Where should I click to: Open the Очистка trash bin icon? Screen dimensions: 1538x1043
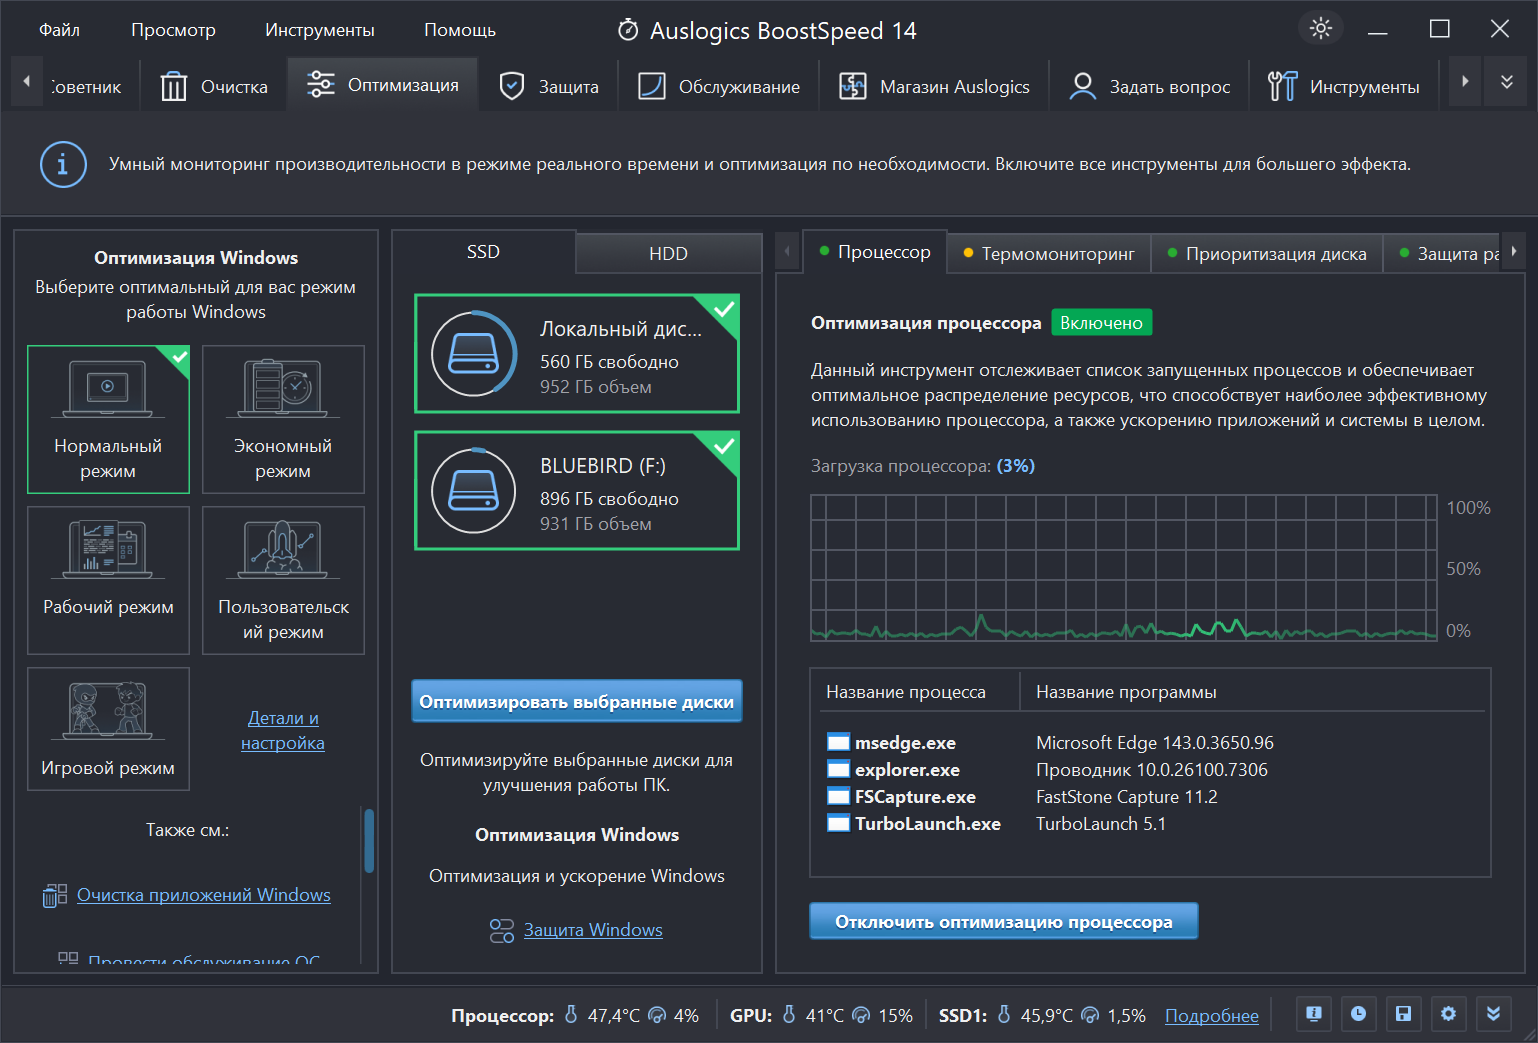tap(173, 86)
